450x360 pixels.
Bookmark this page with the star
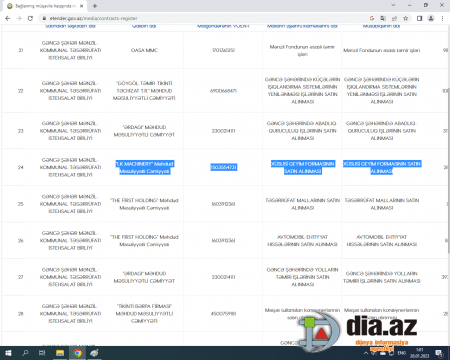tap(406, 18)
